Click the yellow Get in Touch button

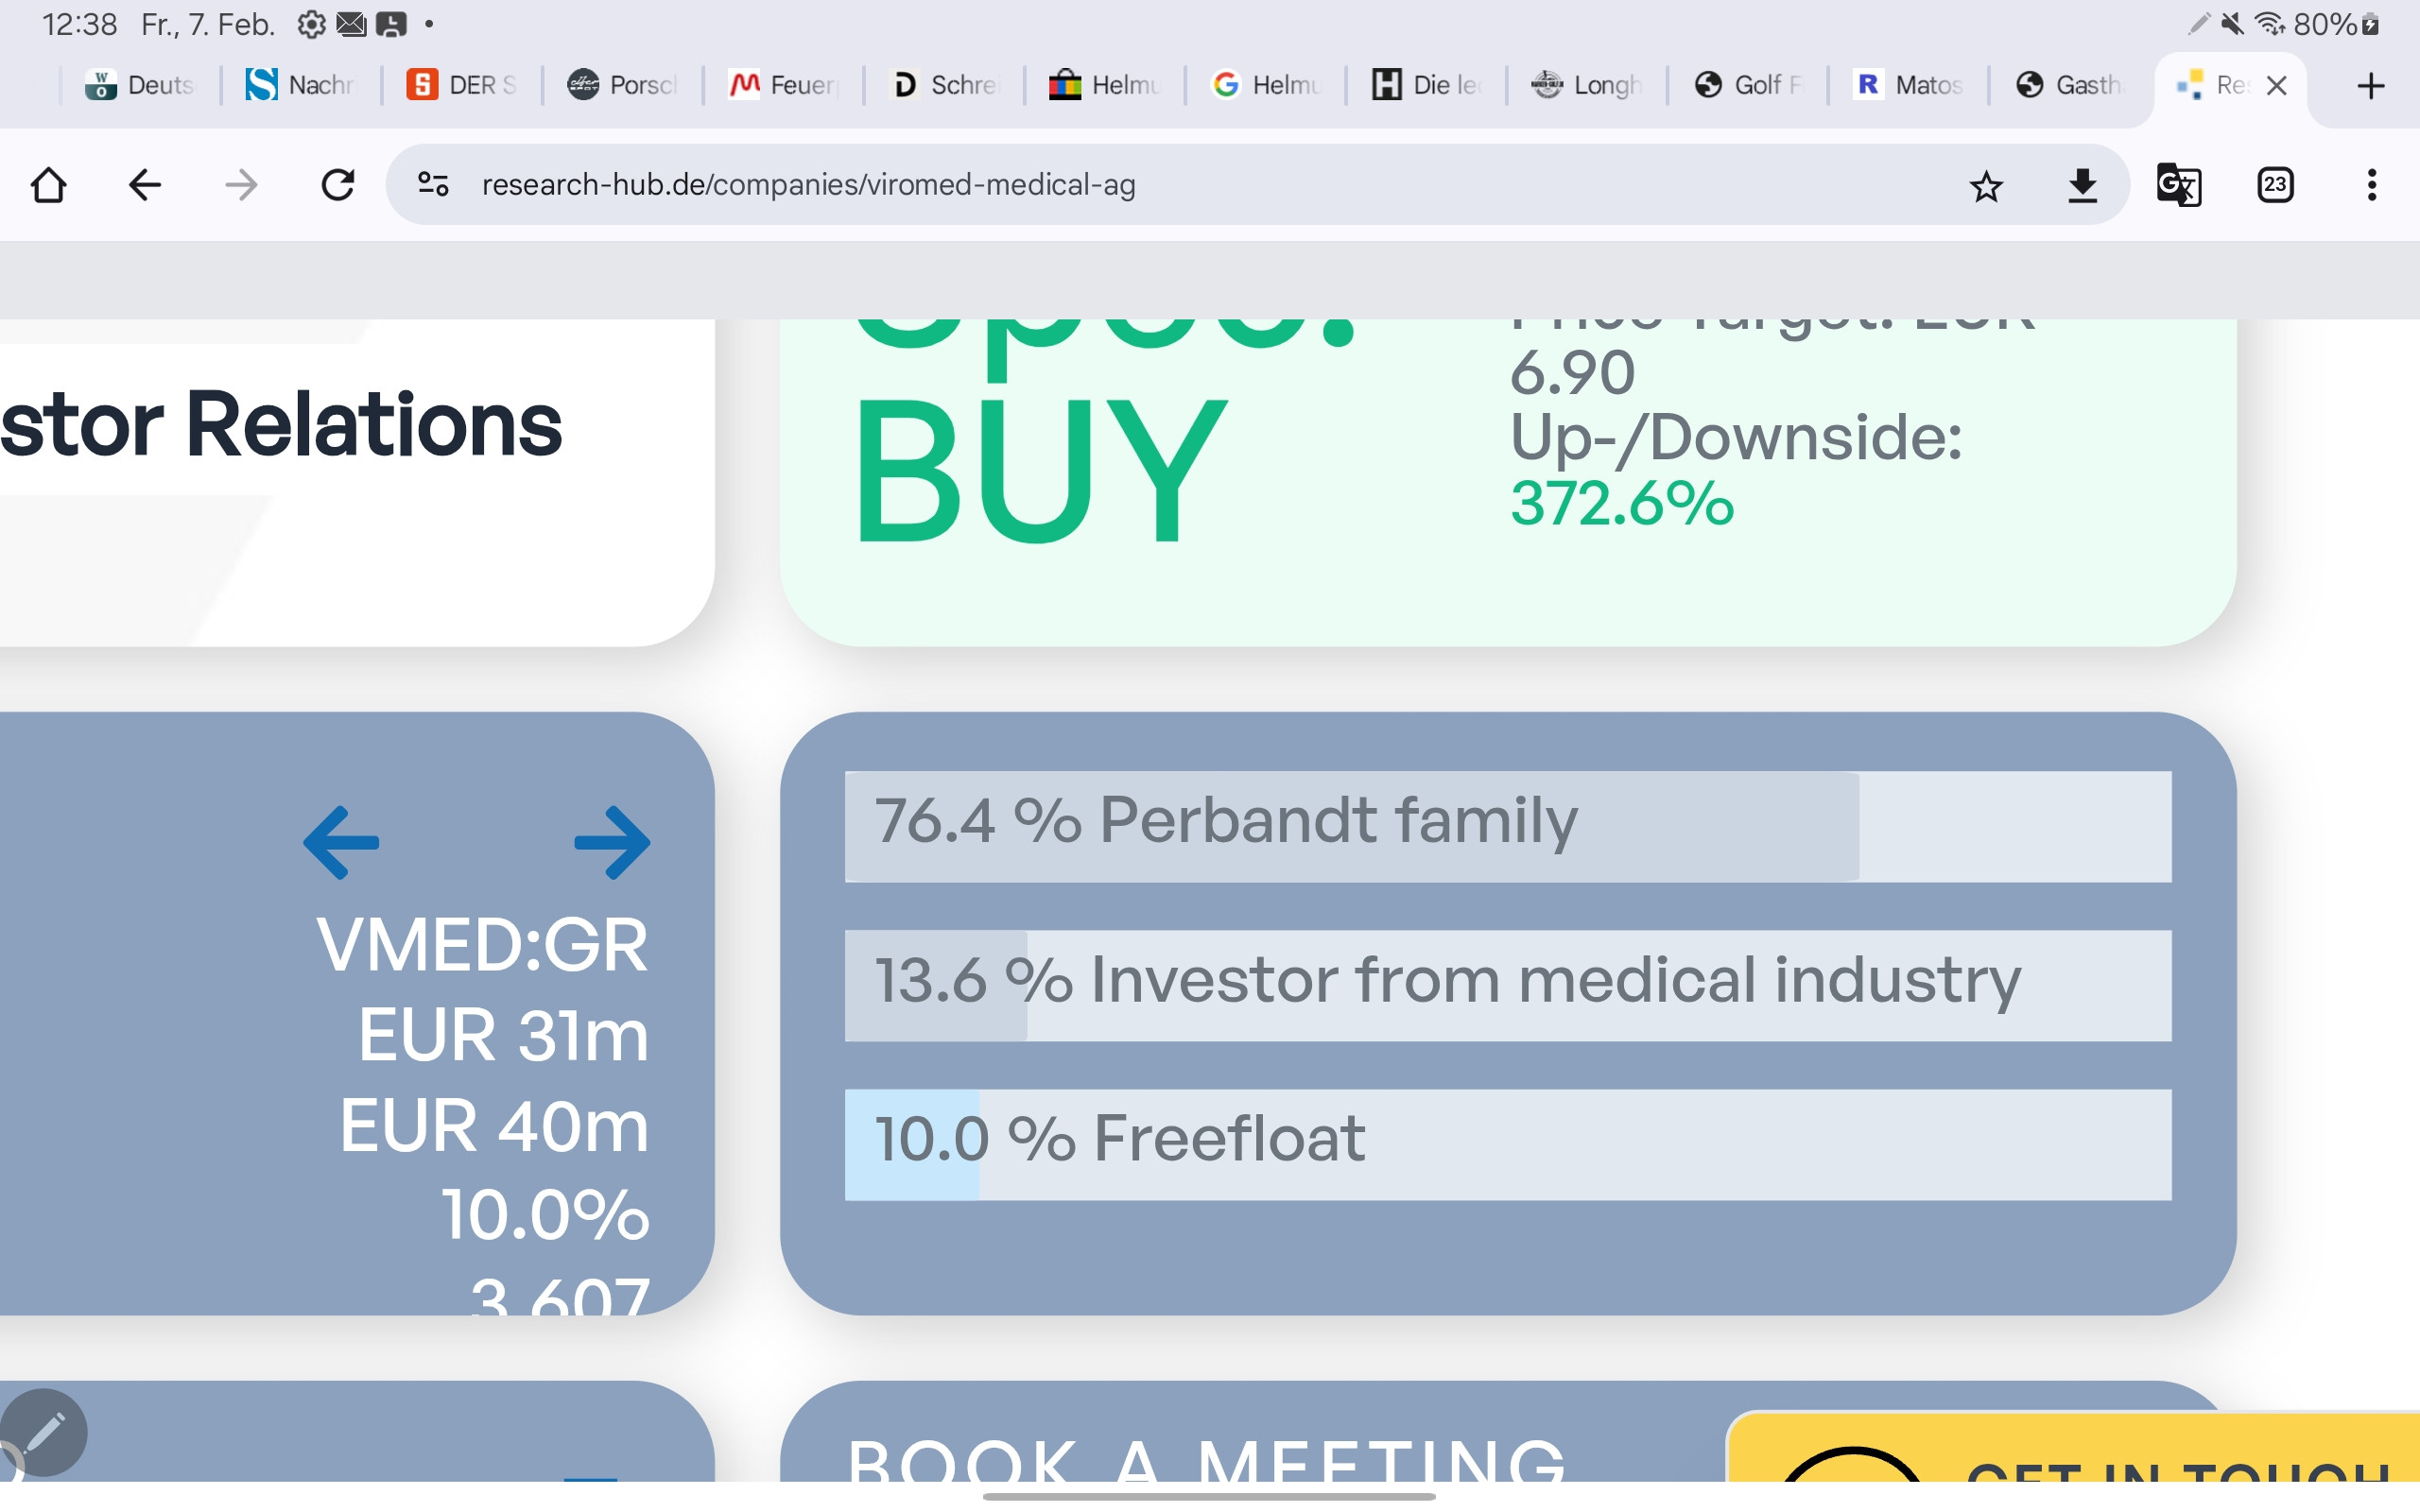(2073, 1448)
